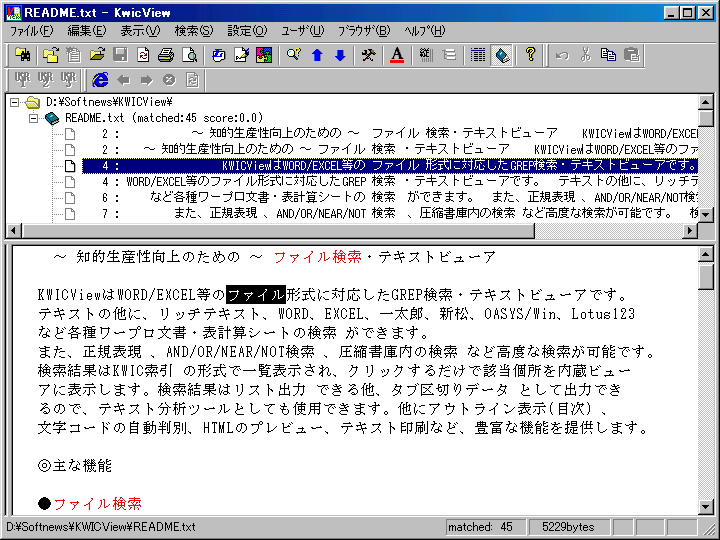This screenshot has height=540, width=720.
Task: Click the undo arrow icon
Action: tap(562, 56)
